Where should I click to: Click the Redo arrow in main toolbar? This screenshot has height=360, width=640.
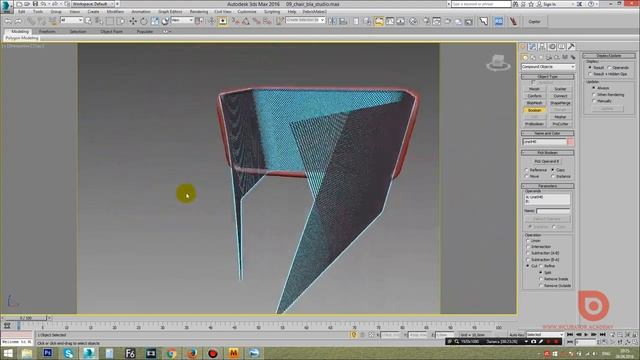[x=18, y=21]
